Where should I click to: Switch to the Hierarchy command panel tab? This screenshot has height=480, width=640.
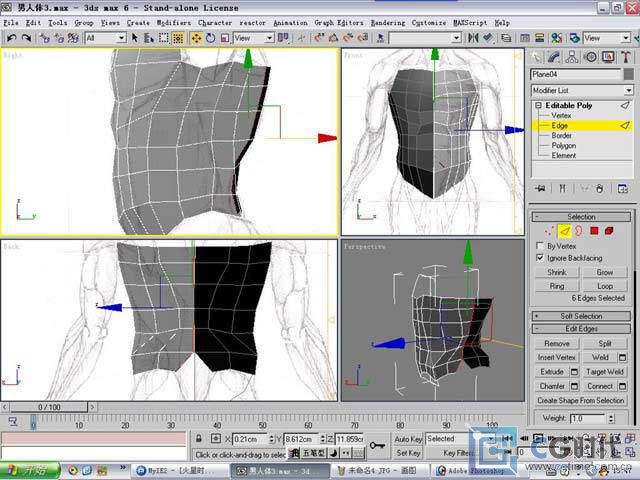(572, 57)
